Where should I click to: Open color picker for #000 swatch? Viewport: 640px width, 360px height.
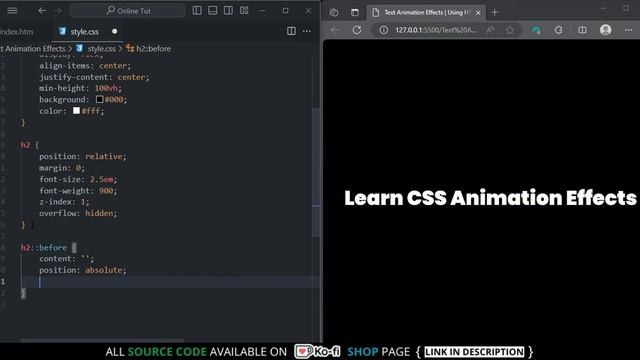(x=100, y=99)
